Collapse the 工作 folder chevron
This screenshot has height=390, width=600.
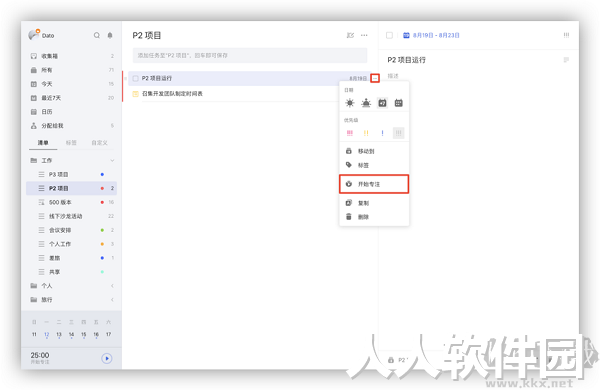112,160
